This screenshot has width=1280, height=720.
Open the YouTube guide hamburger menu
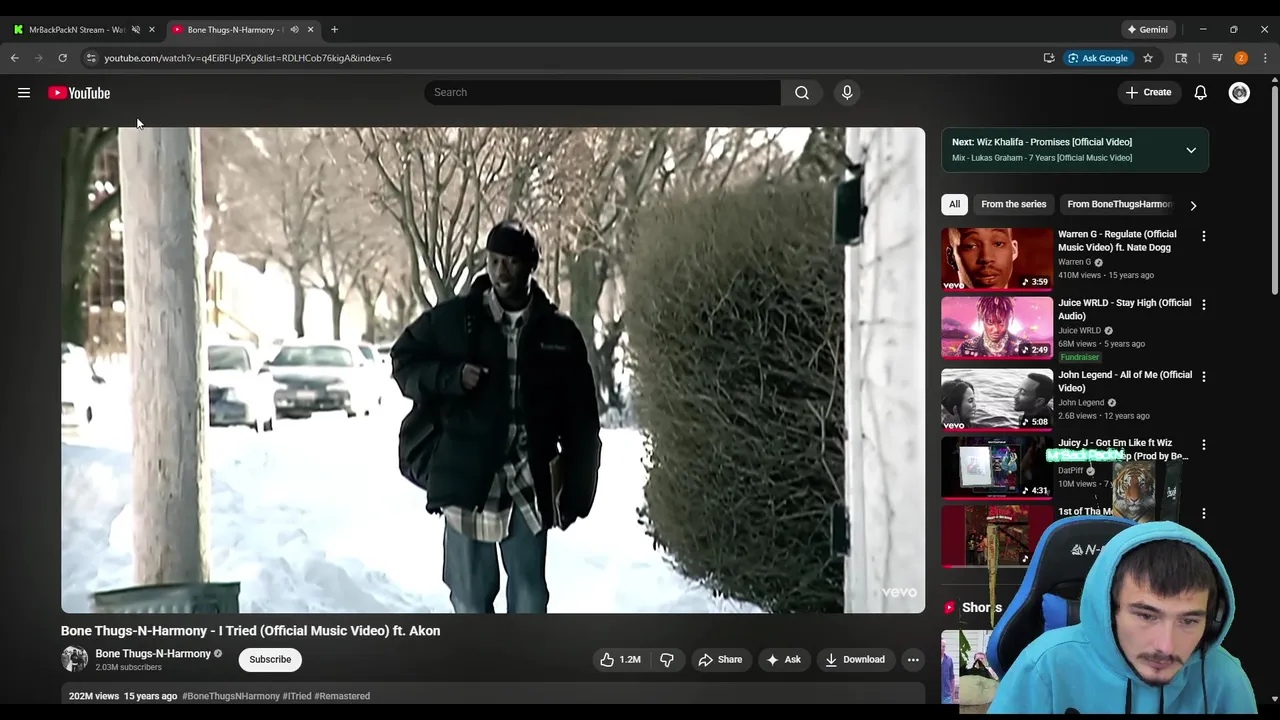(x=24, y=93)
